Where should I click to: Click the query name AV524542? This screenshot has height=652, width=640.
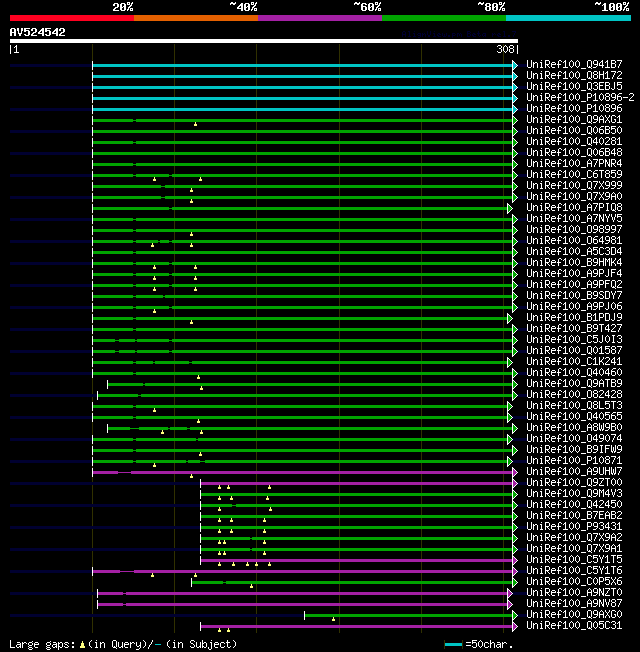coord(37,32)
